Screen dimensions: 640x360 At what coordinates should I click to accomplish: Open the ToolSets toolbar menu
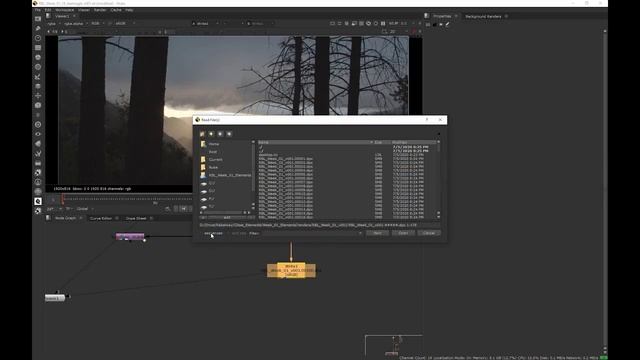(38, 153)
